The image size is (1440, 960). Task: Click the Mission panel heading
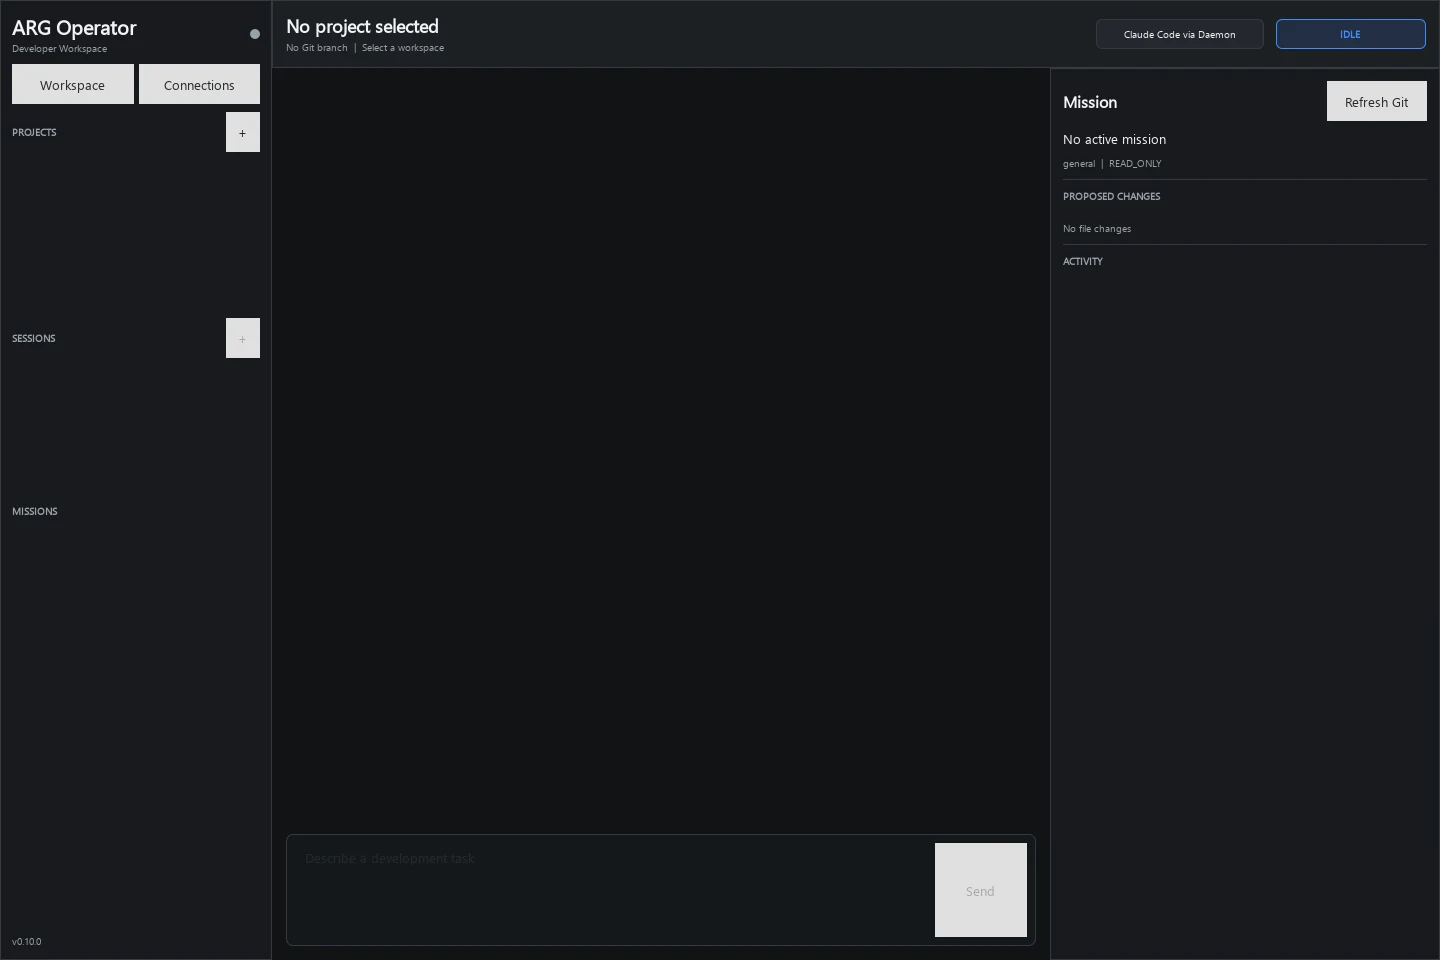[1090, 102]
